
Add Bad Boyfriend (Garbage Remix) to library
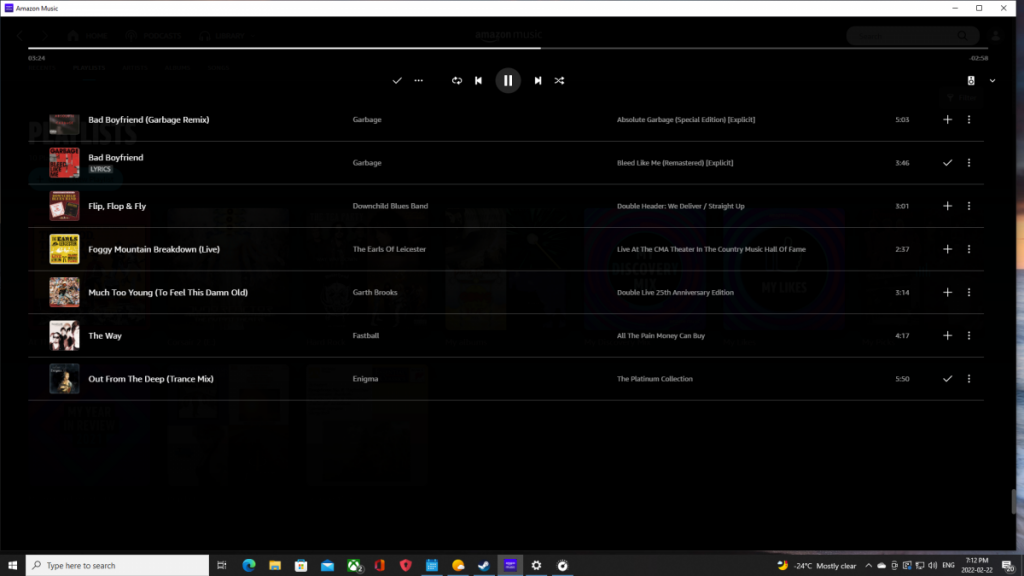point(947,120)
